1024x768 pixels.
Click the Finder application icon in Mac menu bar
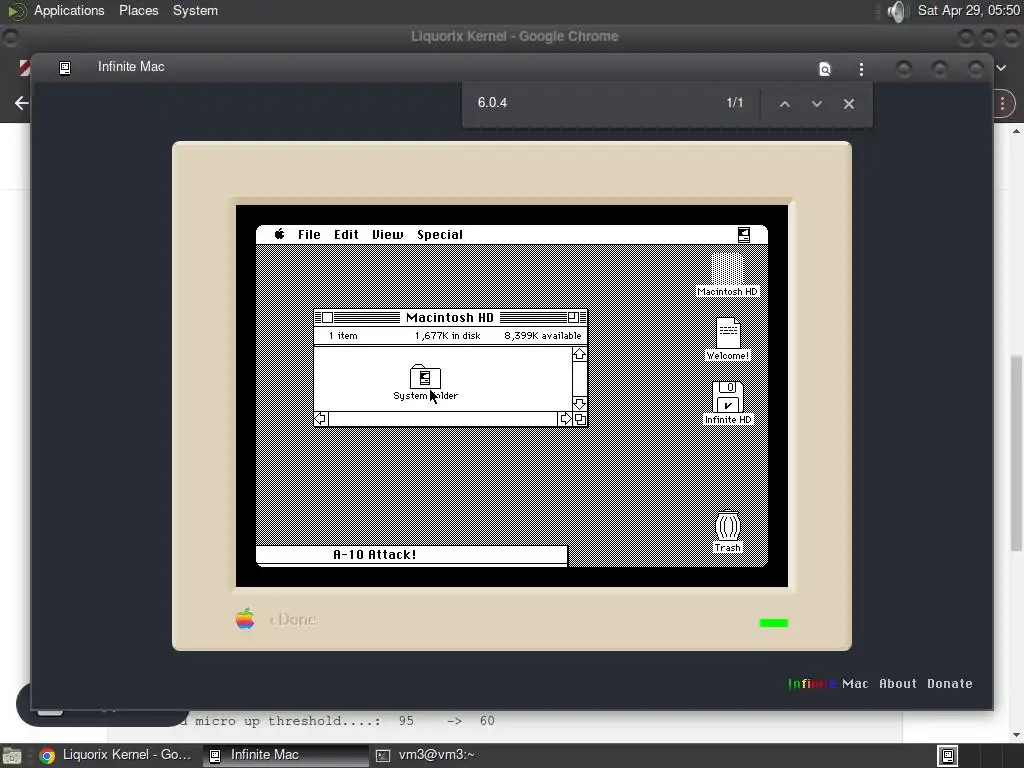743,234
